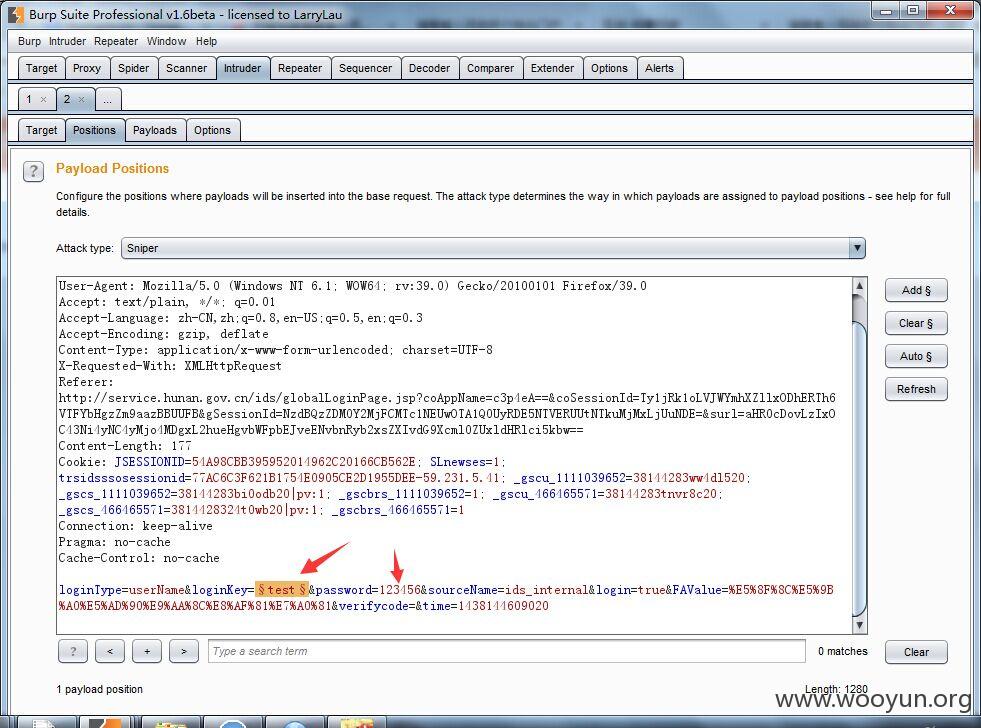Click the search help question-mark button
This screenshot has width=981, height=728.
(73, 652)
